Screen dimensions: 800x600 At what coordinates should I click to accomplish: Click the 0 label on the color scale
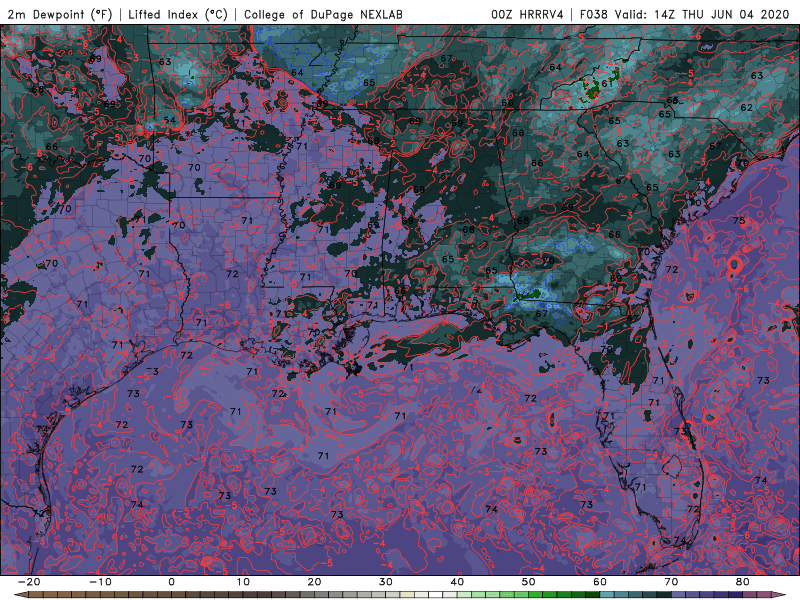[171, 582]
